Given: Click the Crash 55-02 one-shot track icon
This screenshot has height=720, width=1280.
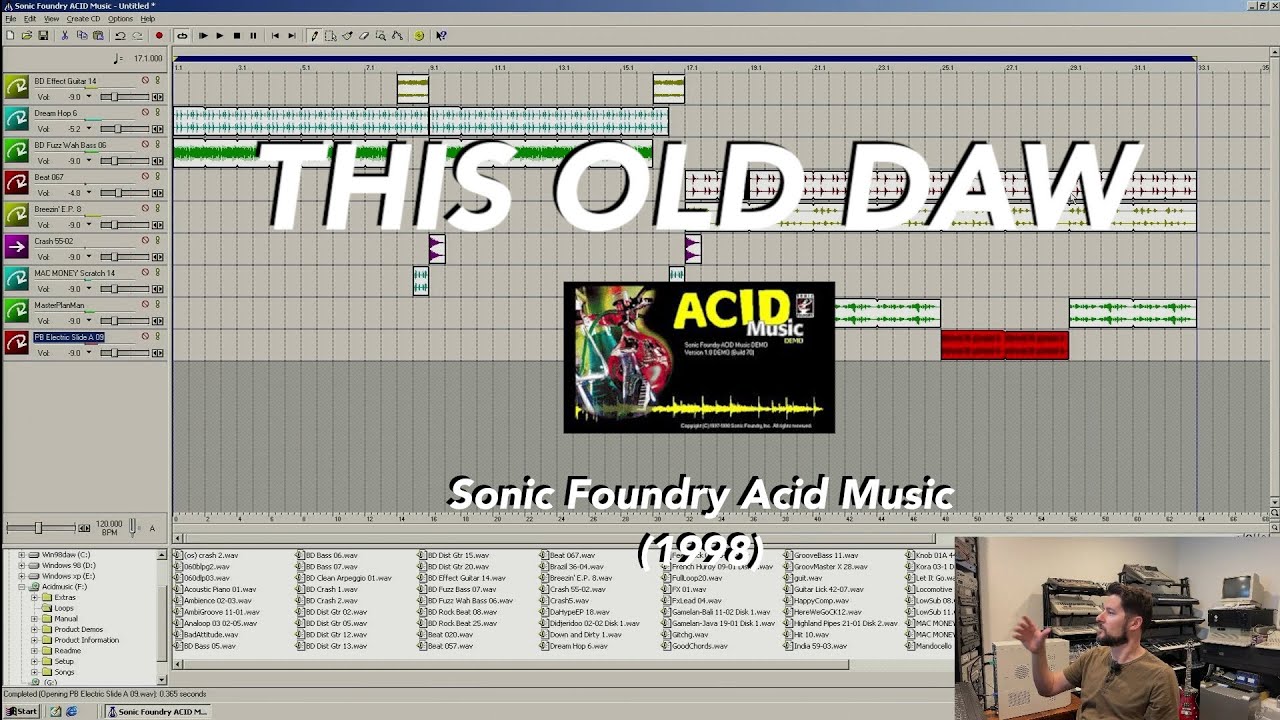Looking at the screenshot, I should pyautogui.click(x=16, y=247).
